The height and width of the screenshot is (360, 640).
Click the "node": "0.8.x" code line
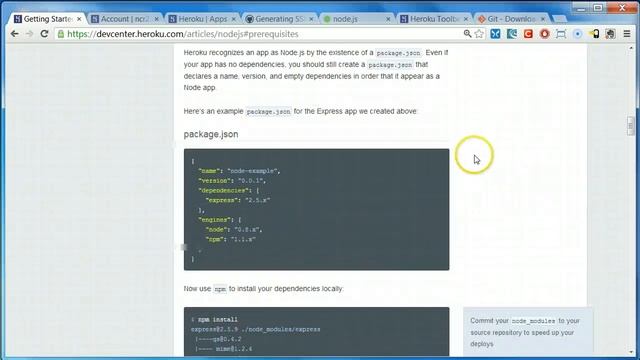pos(234,230)
